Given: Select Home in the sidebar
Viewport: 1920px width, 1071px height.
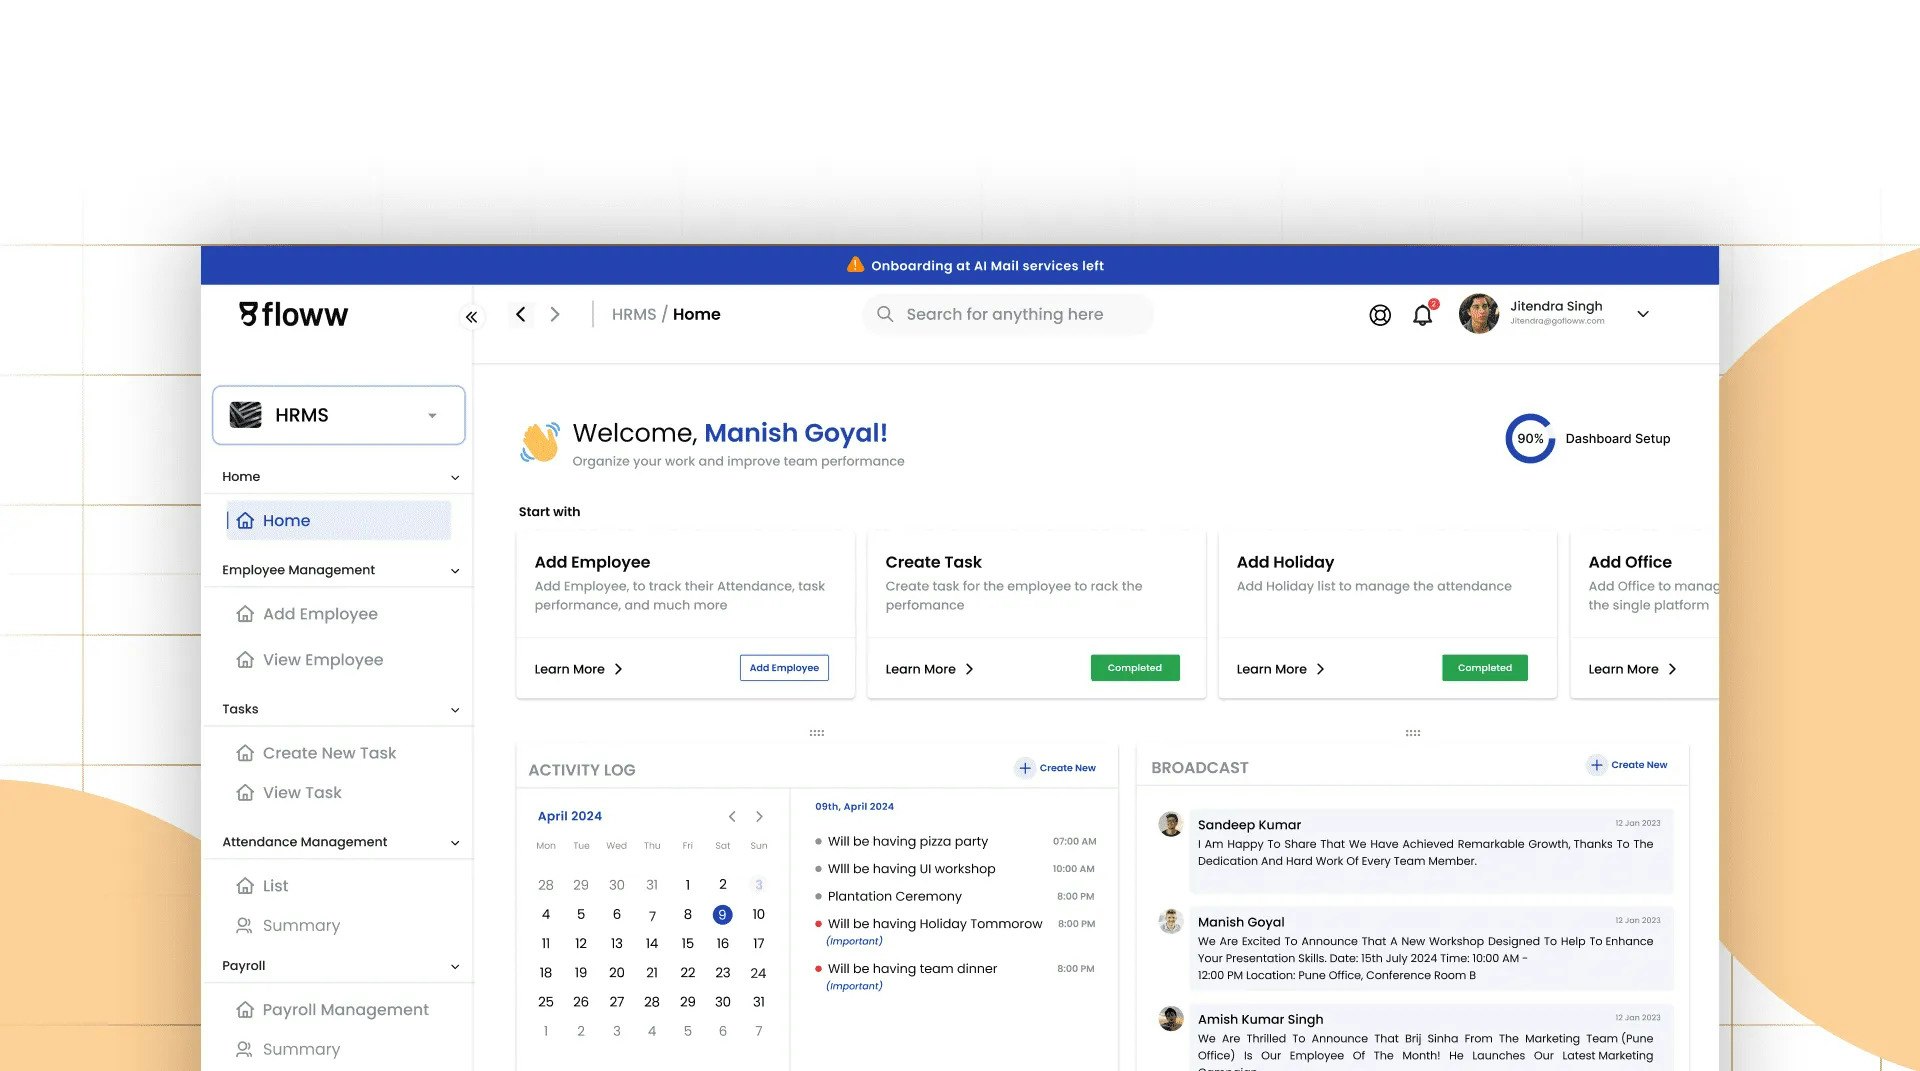Looking at the screenshot, I should (338, 521).
